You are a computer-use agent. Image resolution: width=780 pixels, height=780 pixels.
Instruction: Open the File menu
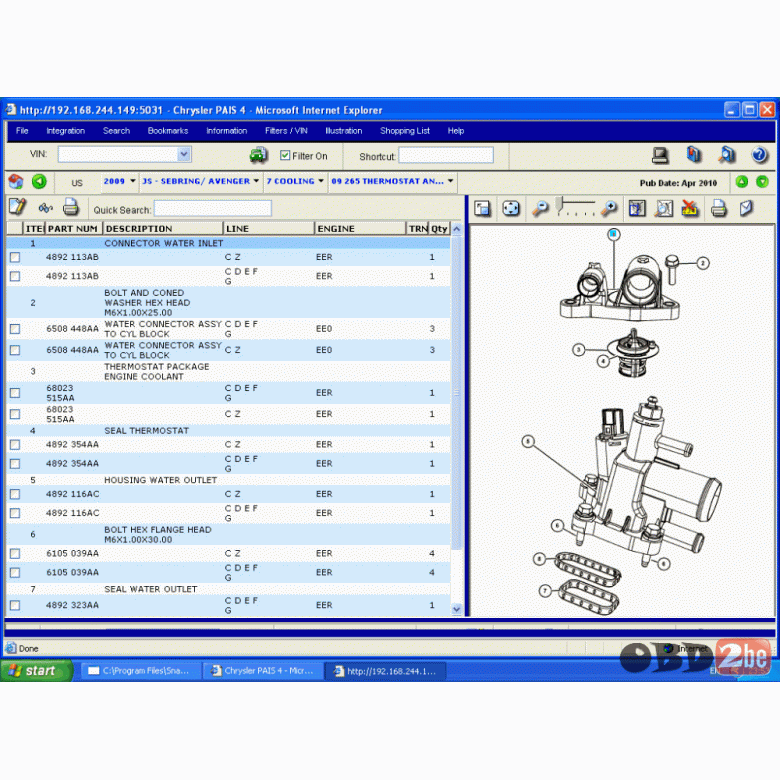coord(22,131)
